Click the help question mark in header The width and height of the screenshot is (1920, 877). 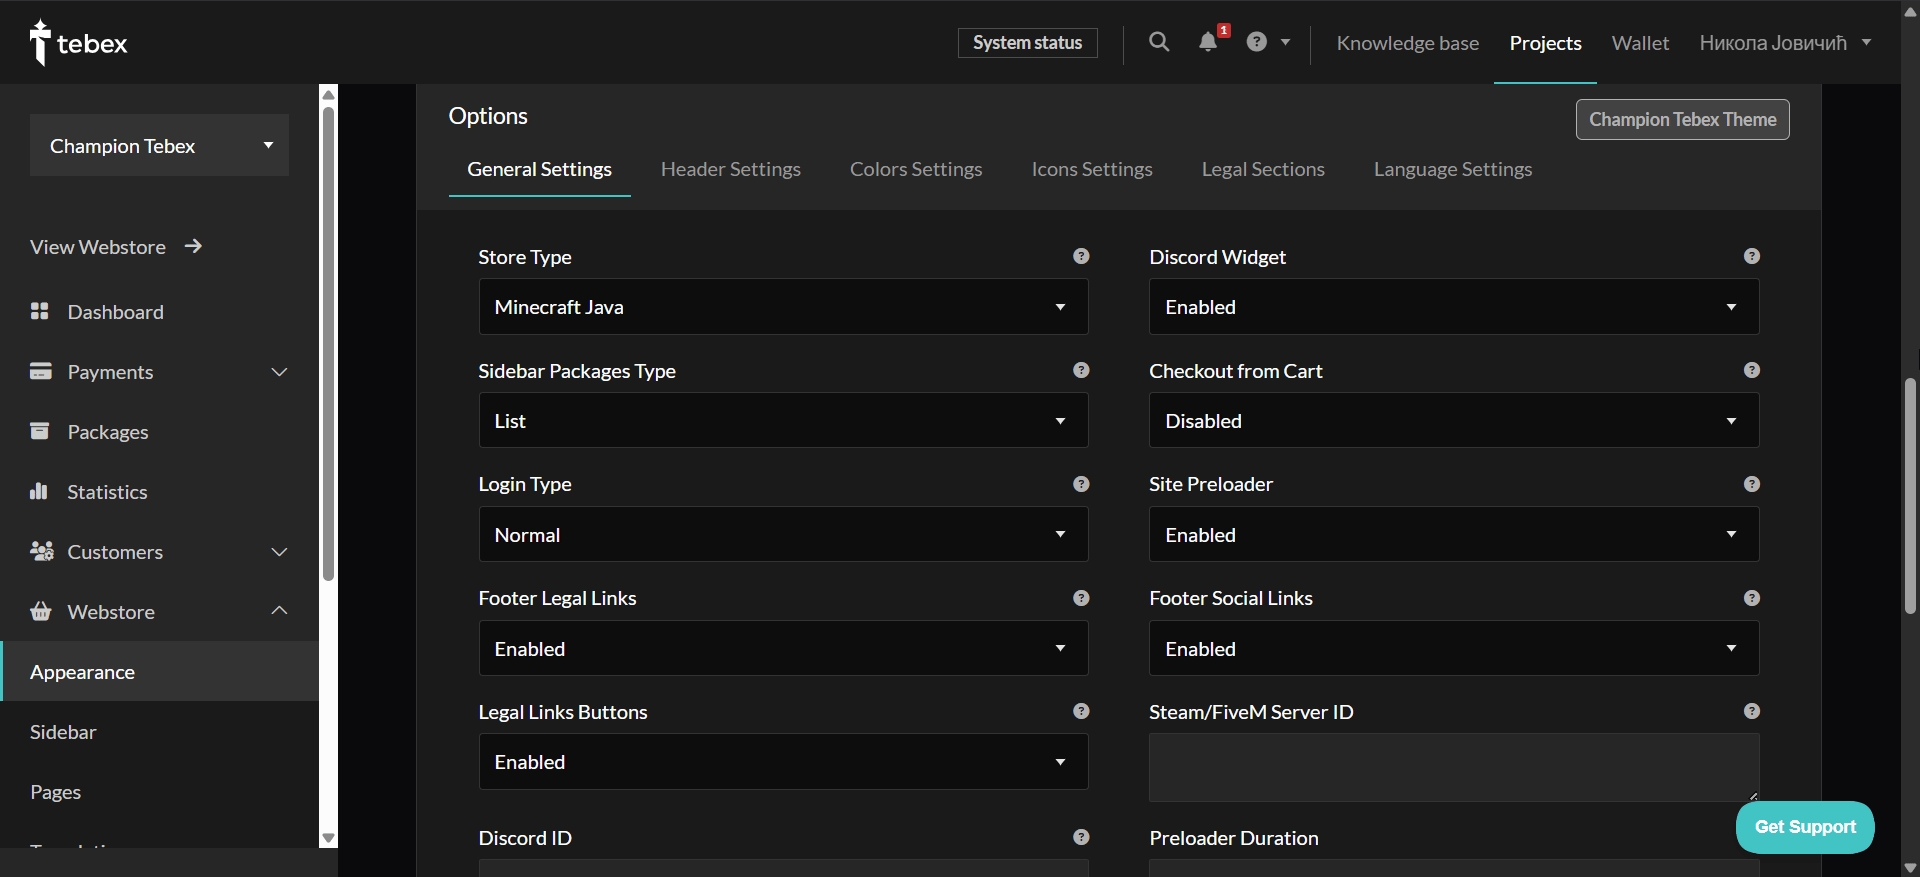(x=1257, y=42)
